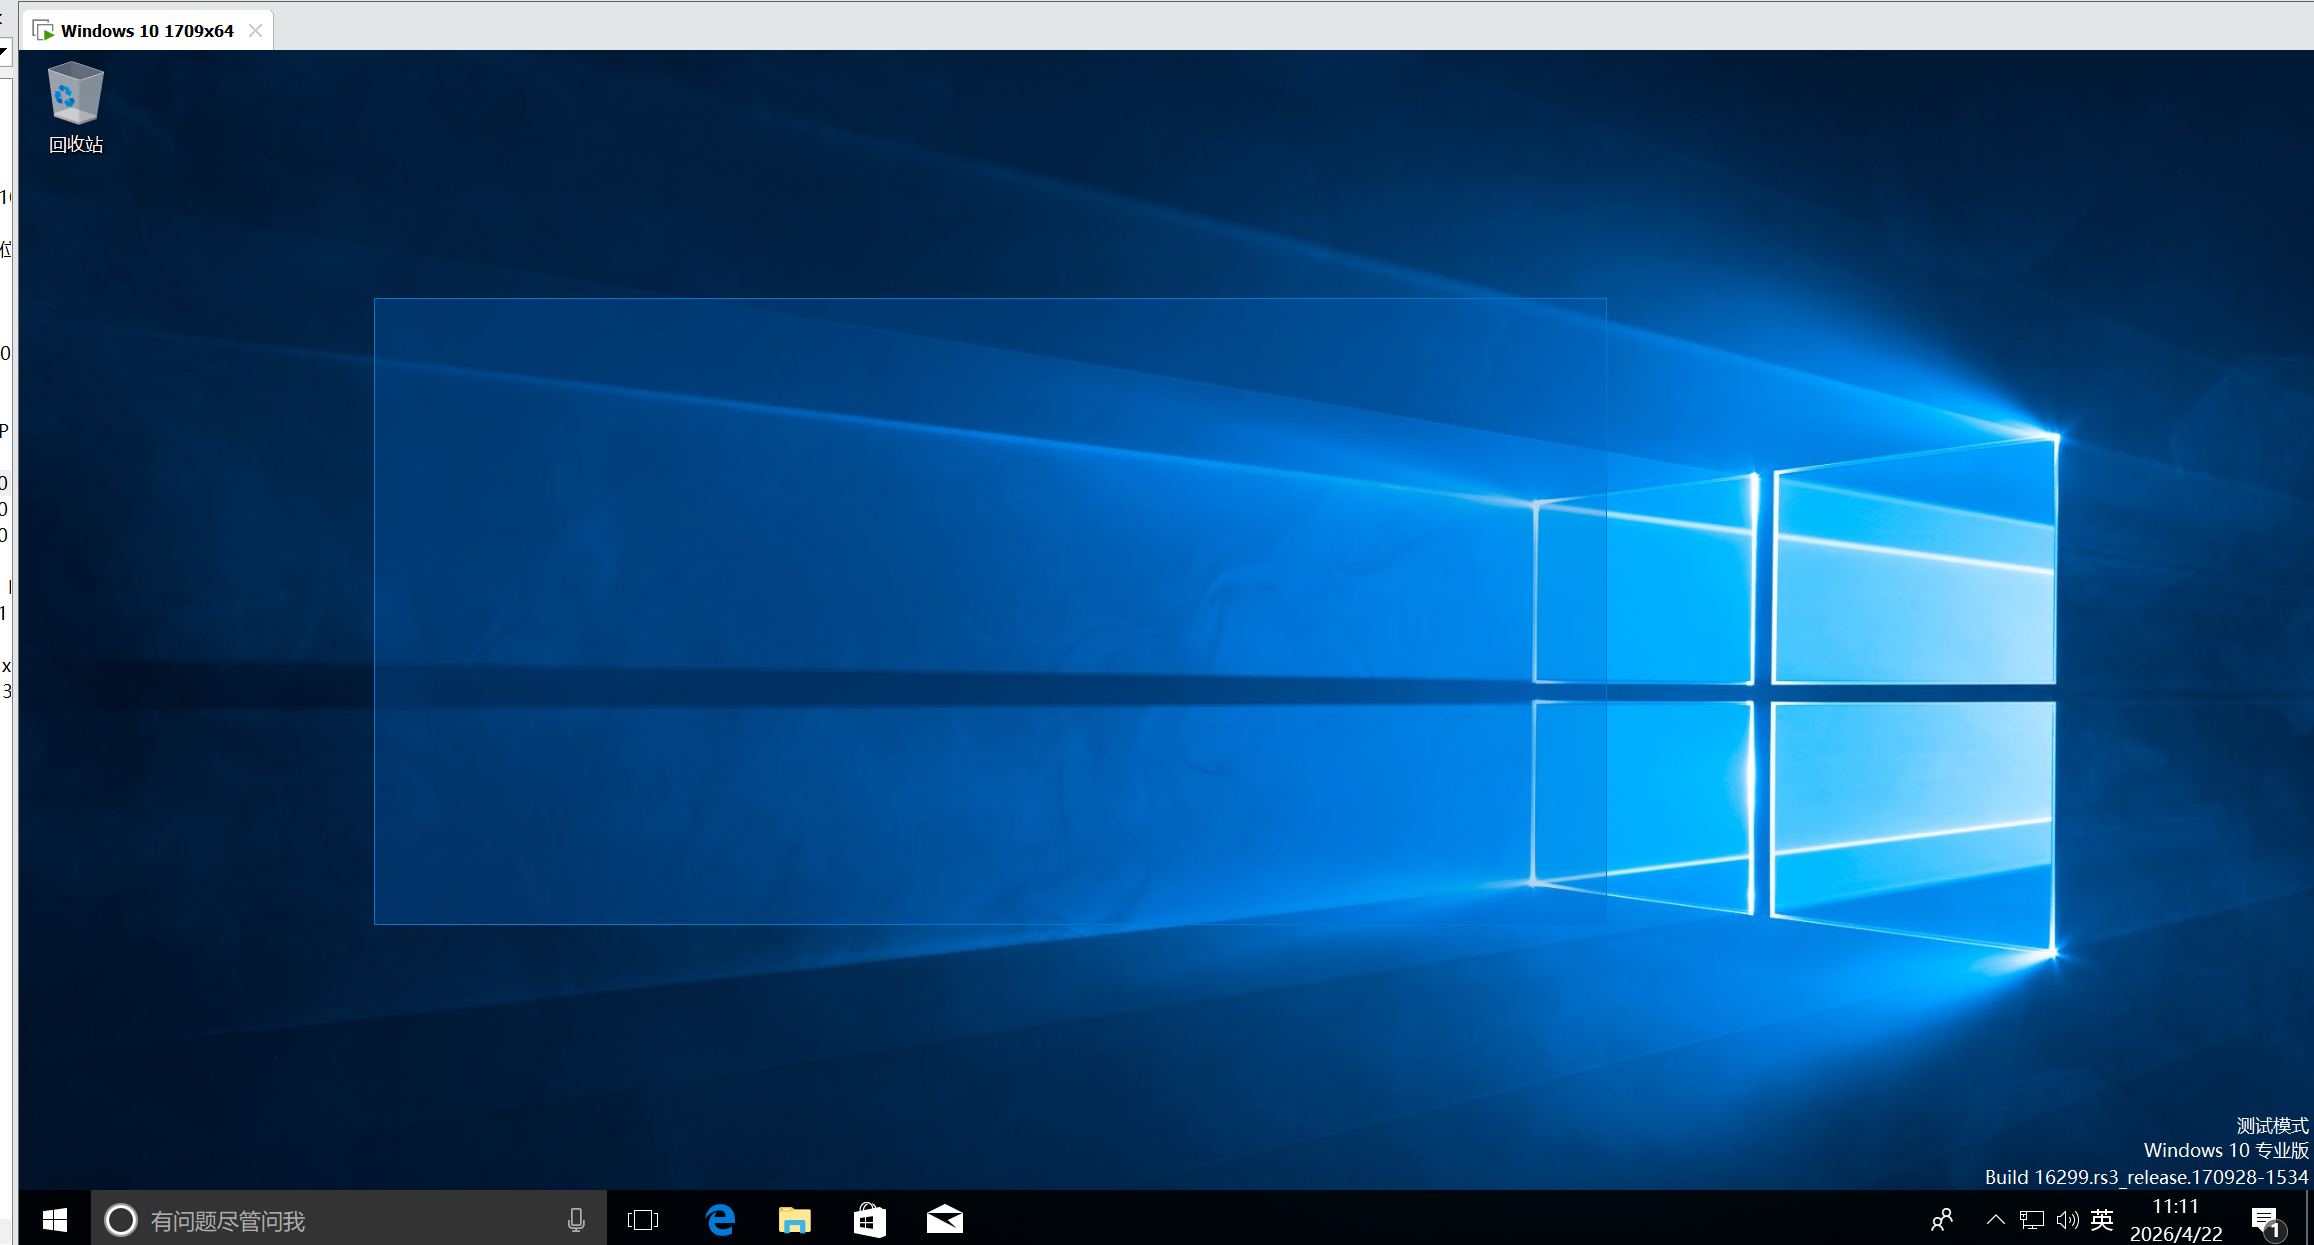This screenshot has height=1245, width=2314.
Task: Launch the Microsoft Edge browser
Action: pos(720,1220)
